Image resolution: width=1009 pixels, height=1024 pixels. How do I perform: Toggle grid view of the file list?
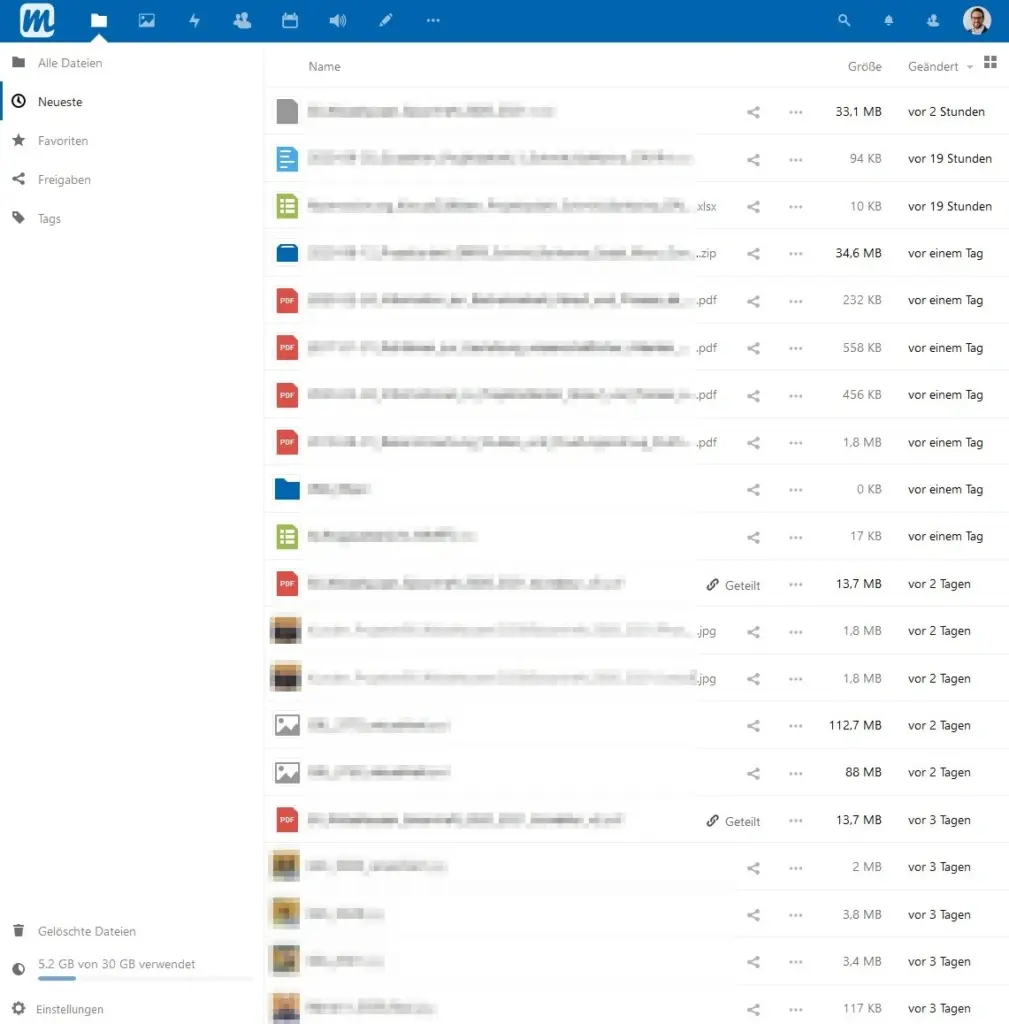pyautogui.click(x=990, y=63)
